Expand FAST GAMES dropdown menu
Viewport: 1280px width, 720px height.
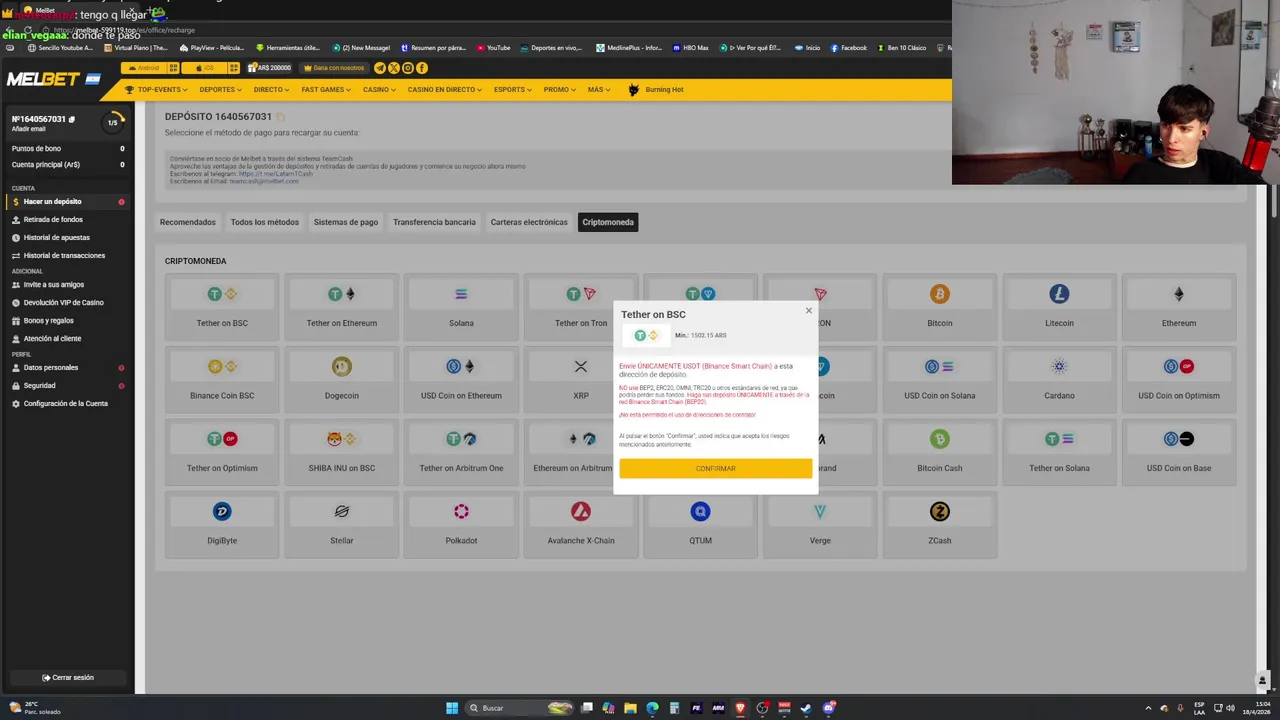[x=326, y=90]
